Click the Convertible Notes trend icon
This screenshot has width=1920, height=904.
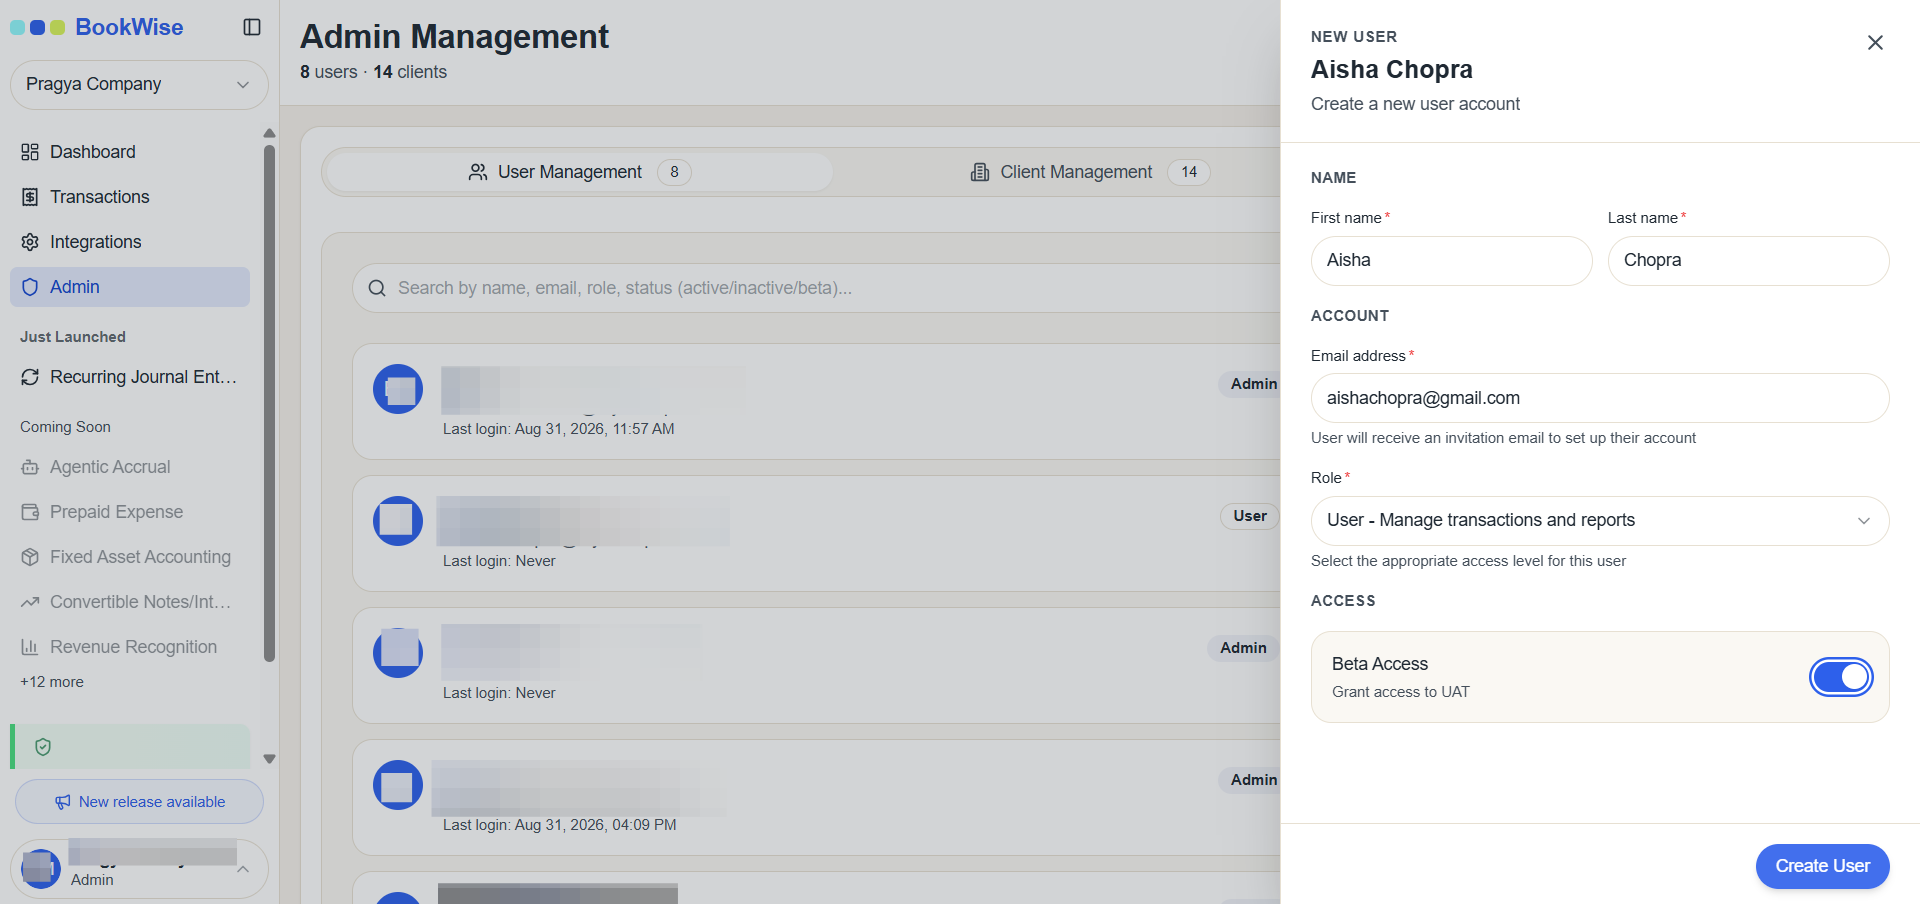pyautogui.click(x=30, y=602)
